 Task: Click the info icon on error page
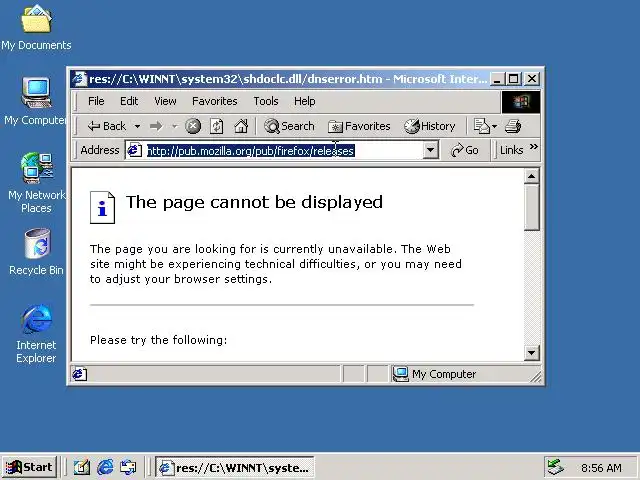coord(102,207)
